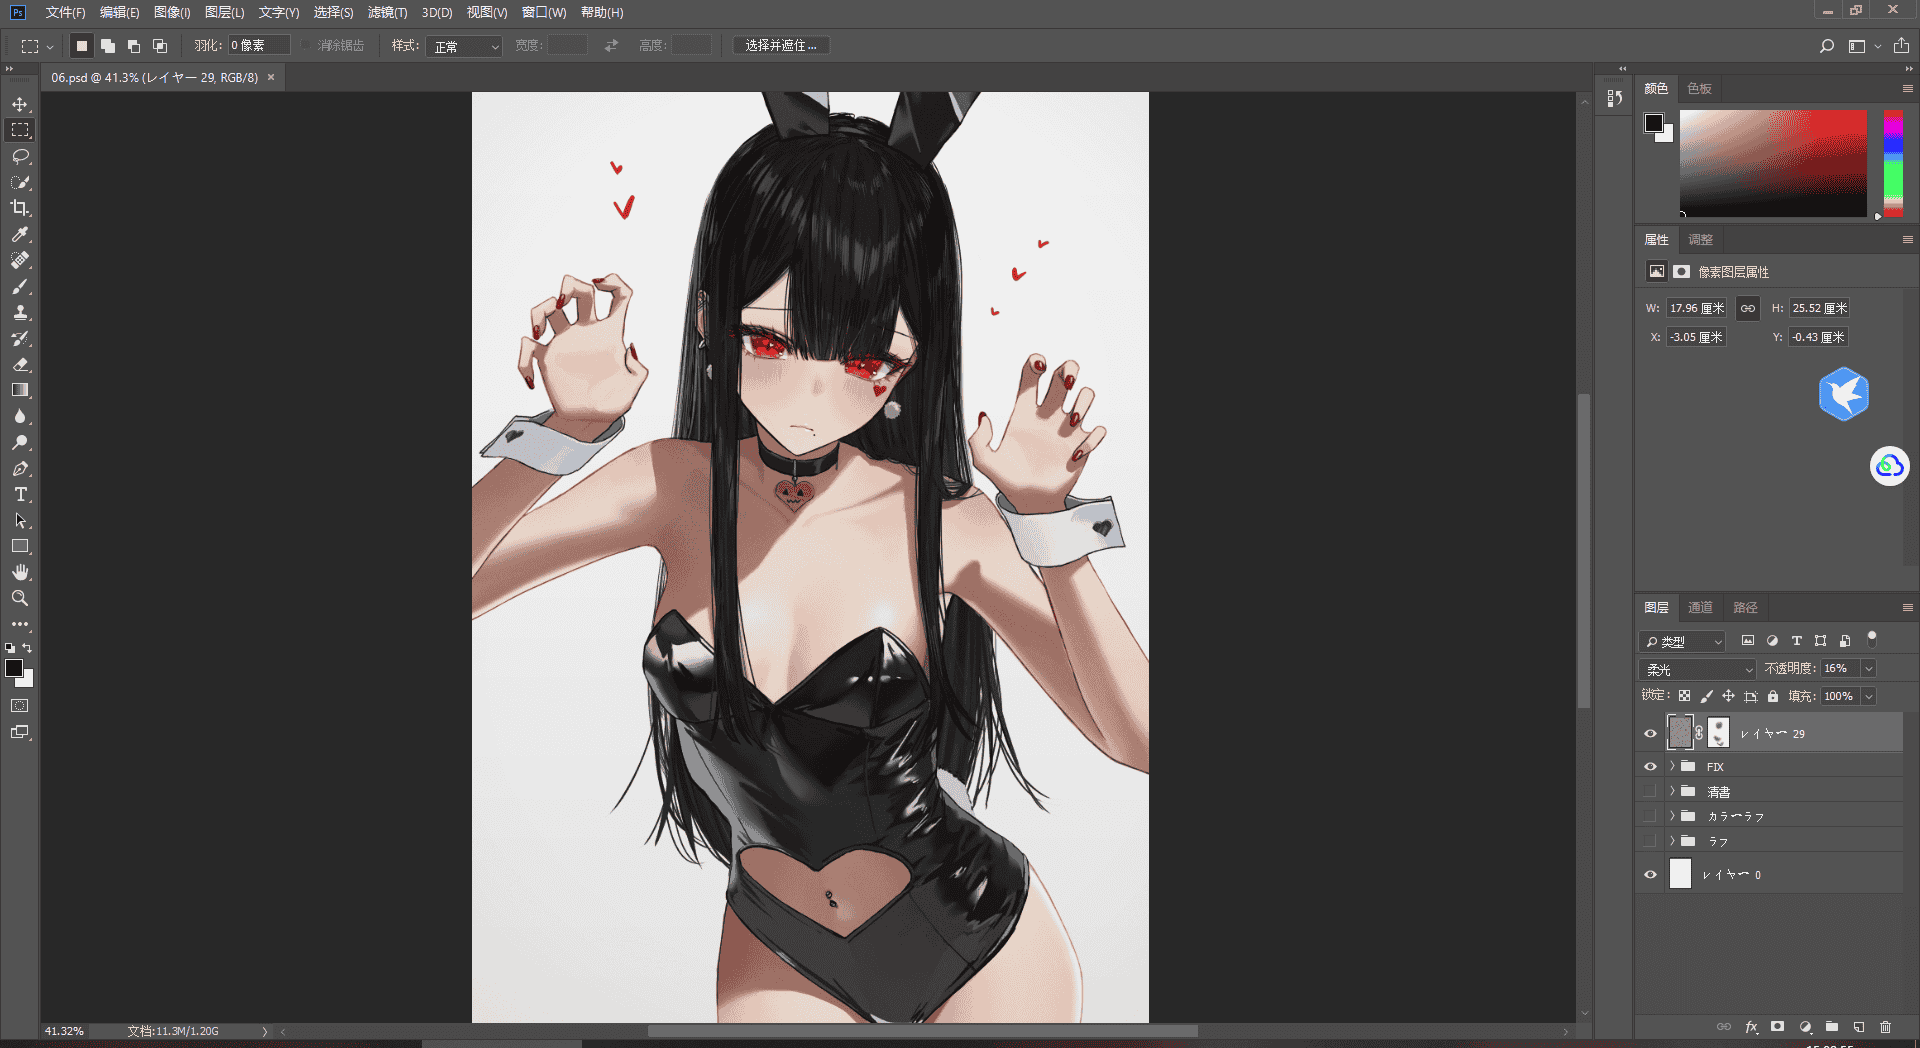Show the カラーラフ group layer
This screenshot has width=1920, height=1048.
[1650, 816]
